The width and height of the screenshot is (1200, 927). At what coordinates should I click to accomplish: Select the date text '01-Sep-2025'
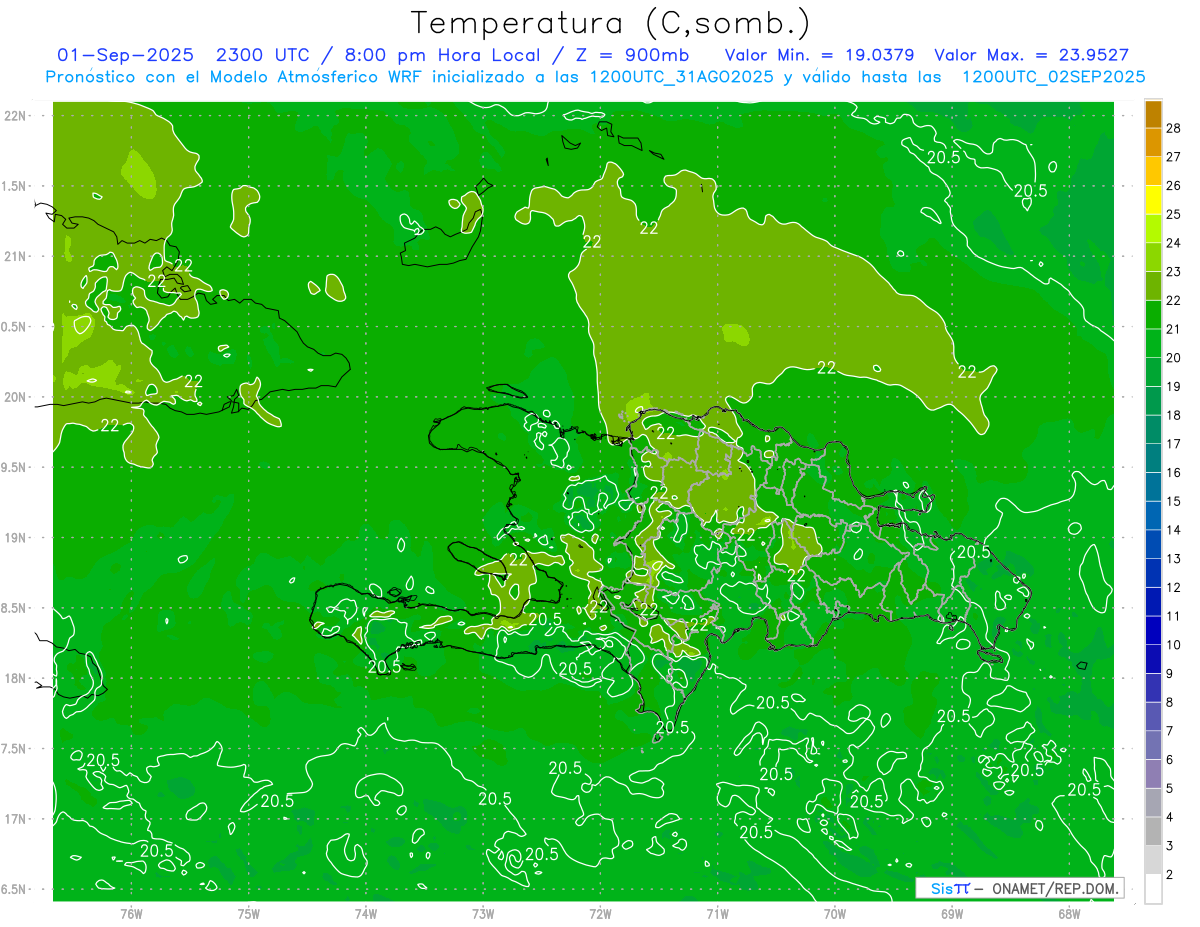pos(126,55)
